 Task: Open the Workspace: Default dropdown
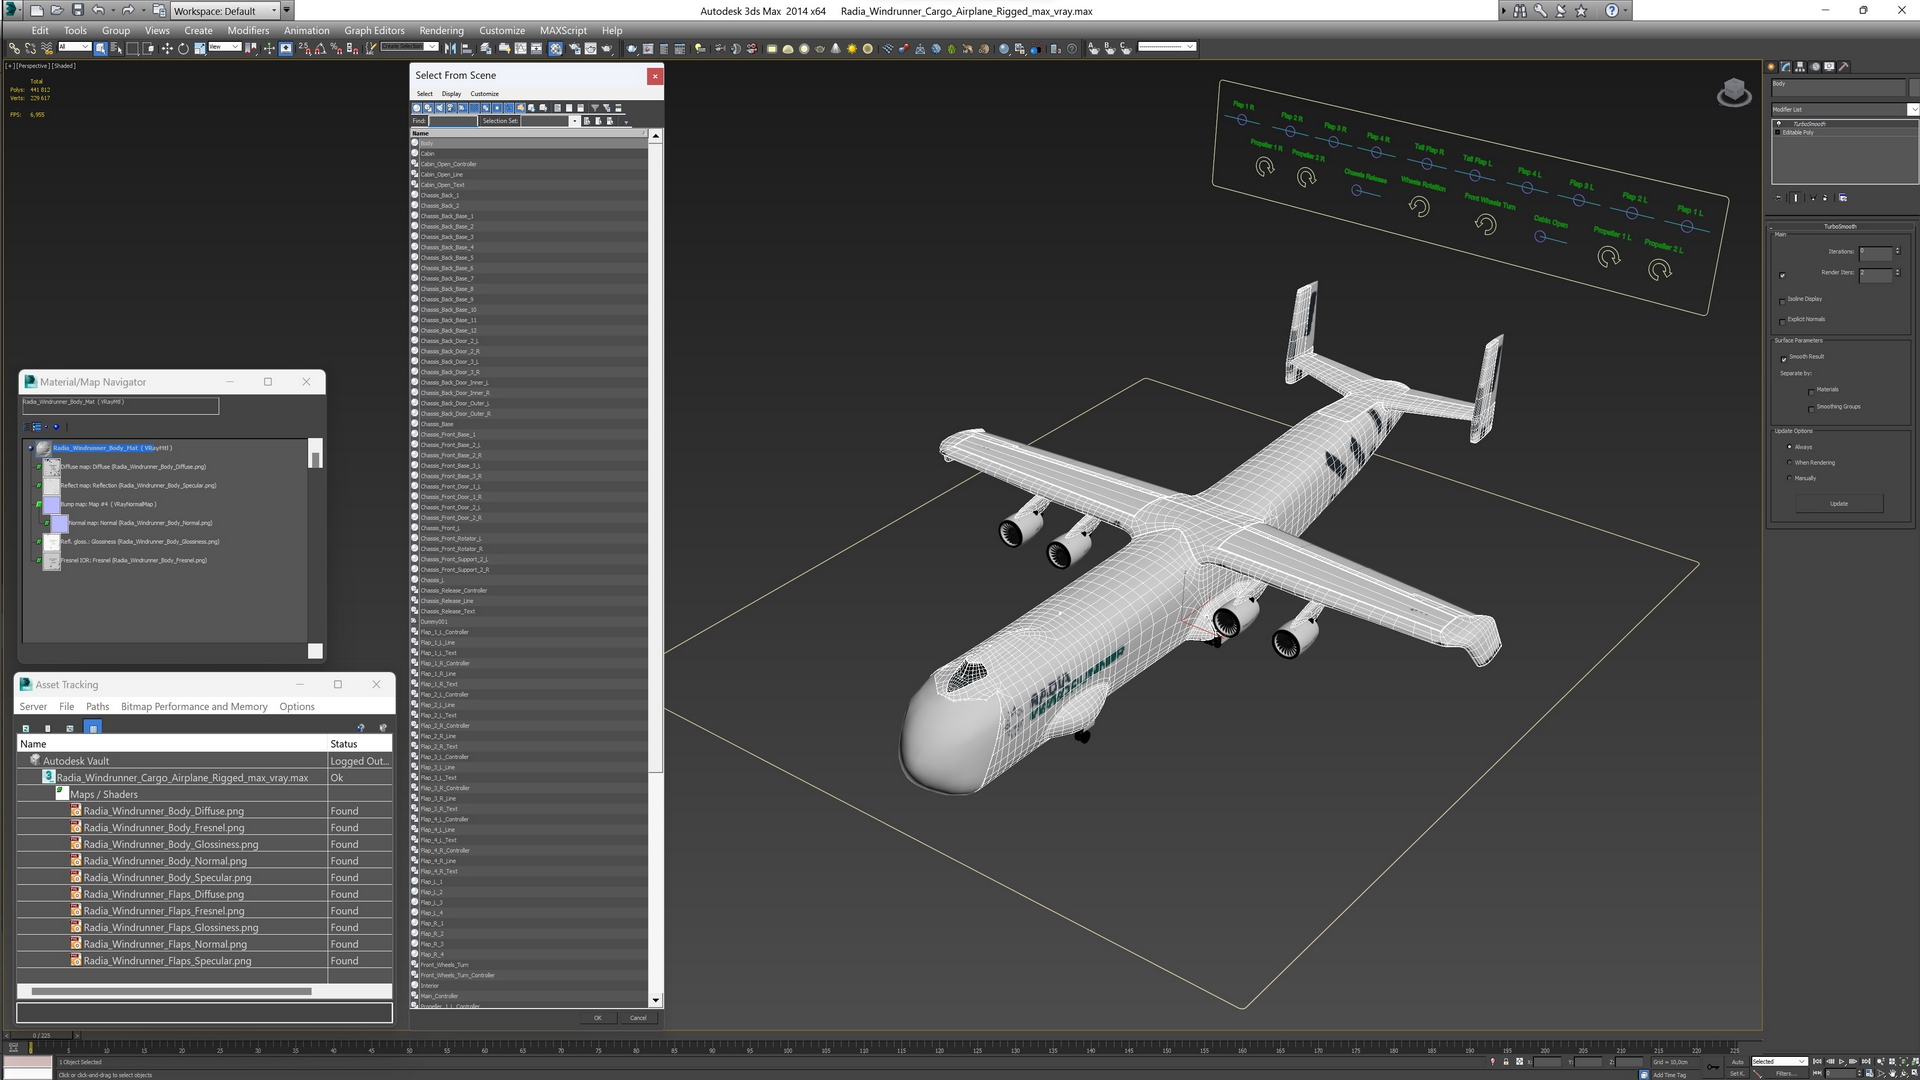point(225,11)
